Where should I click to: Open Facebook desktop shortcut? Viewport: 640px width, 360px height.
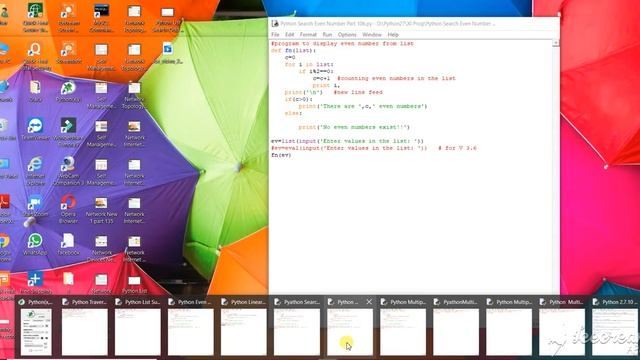coord(68,244)
